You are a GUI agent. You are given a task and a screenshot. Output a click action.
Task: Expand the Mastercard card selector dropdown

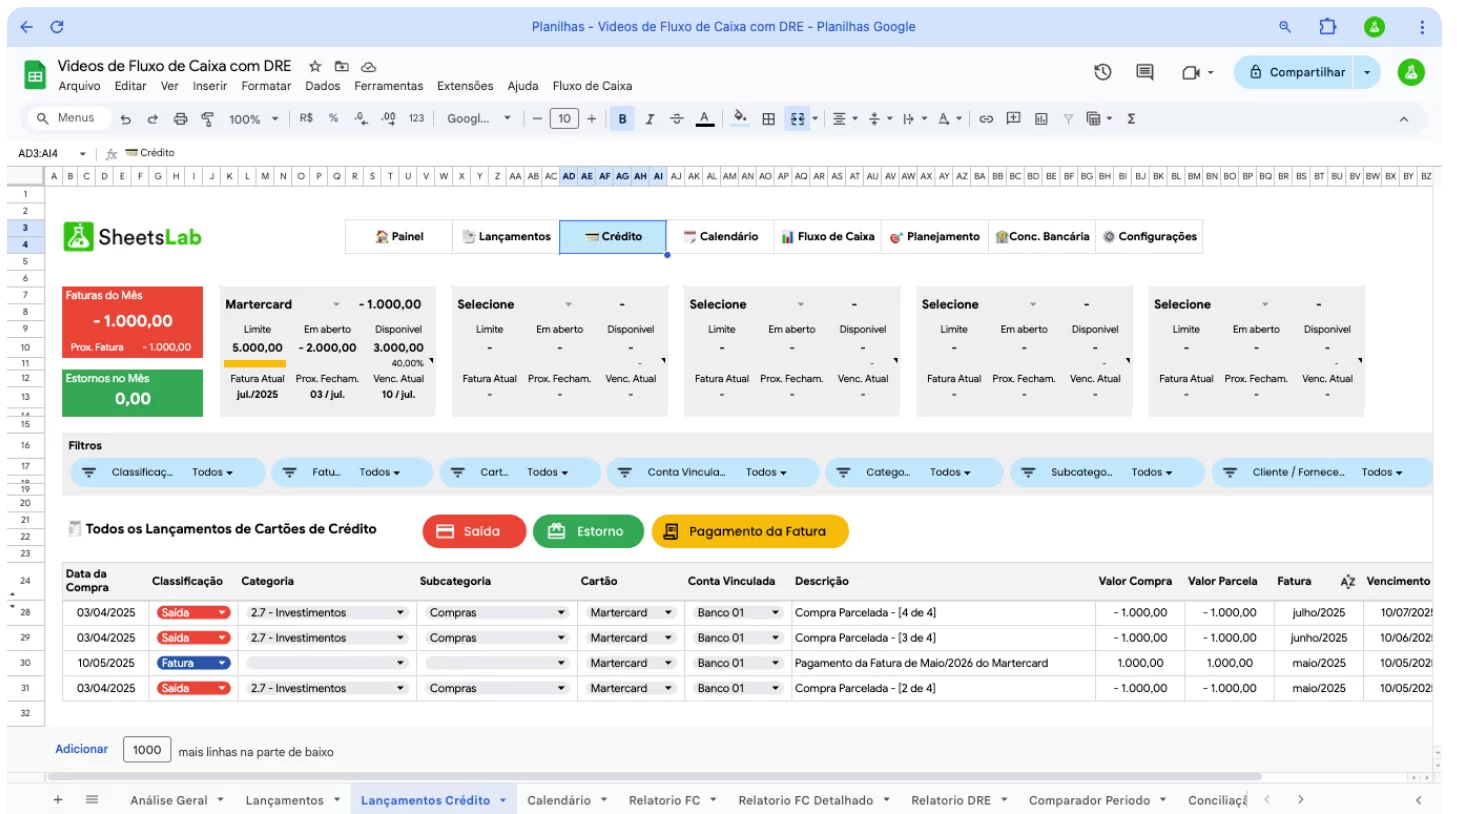[x=336, y=304]
